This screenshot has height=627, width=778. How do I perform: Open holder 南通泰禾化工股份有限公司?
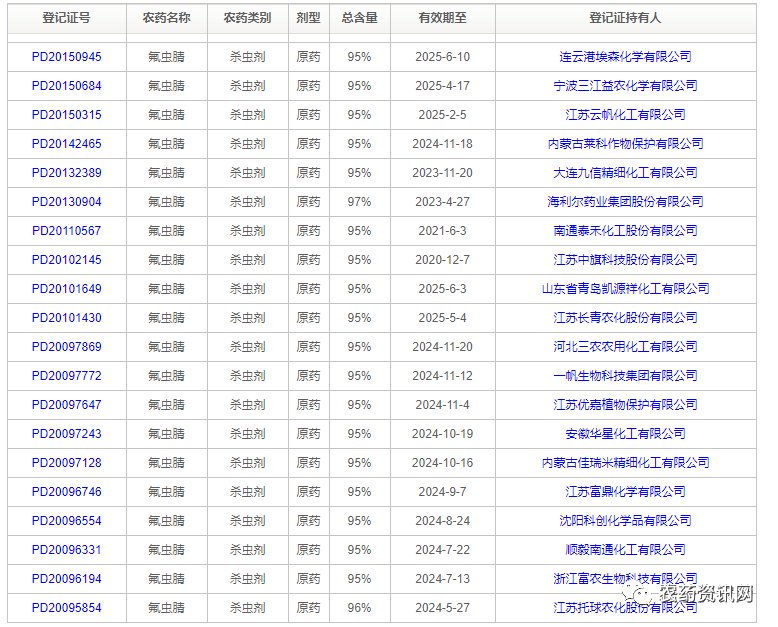click(625, 231)
